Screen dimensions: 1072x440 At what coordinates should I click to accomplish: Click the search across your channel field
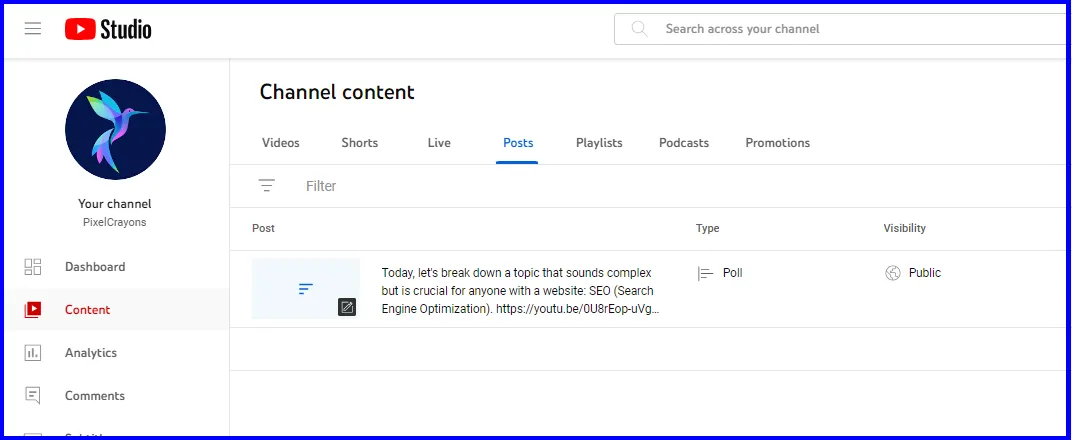(850, 29)
